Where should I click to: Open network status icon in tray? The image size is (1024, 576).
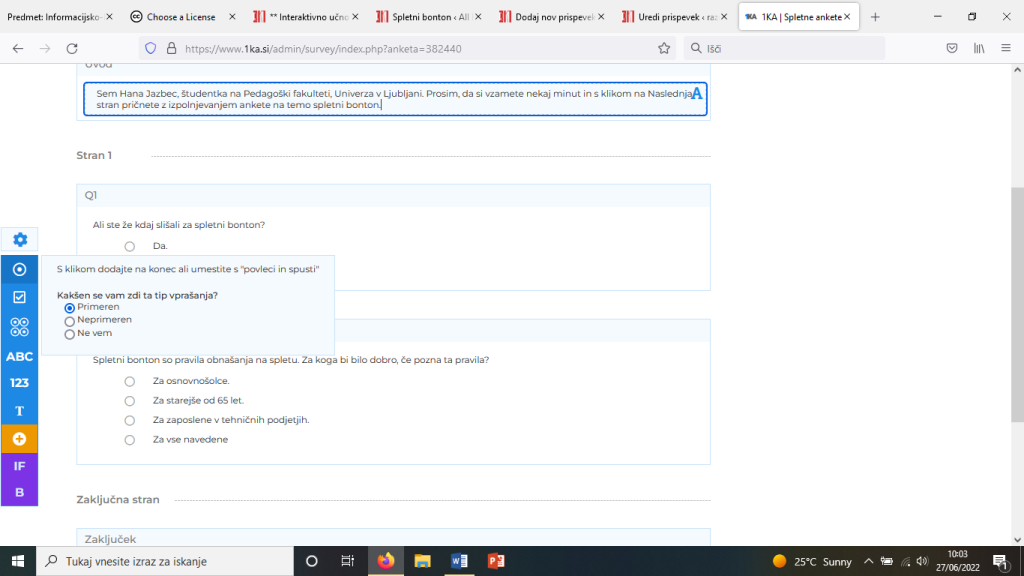pyautogui.click(x=905, y=561)
